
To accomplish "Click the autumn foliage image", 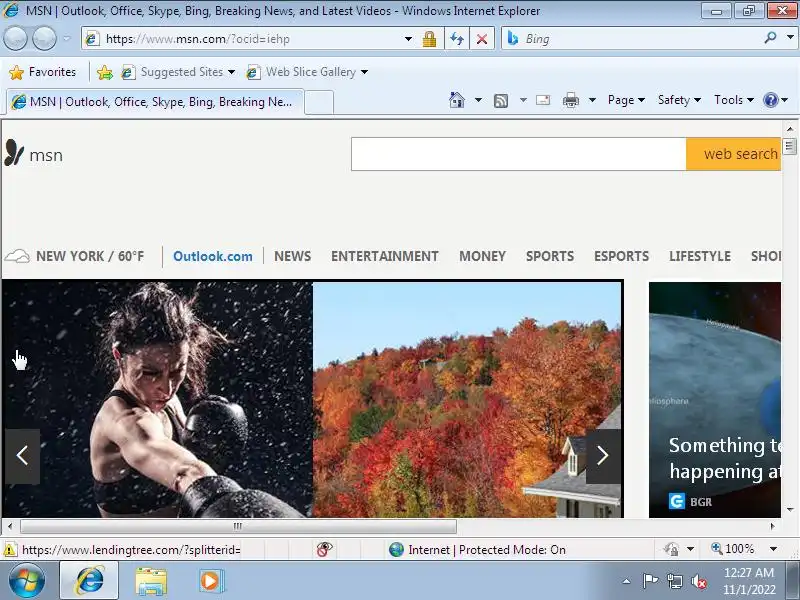I will [x=467, y=399].
